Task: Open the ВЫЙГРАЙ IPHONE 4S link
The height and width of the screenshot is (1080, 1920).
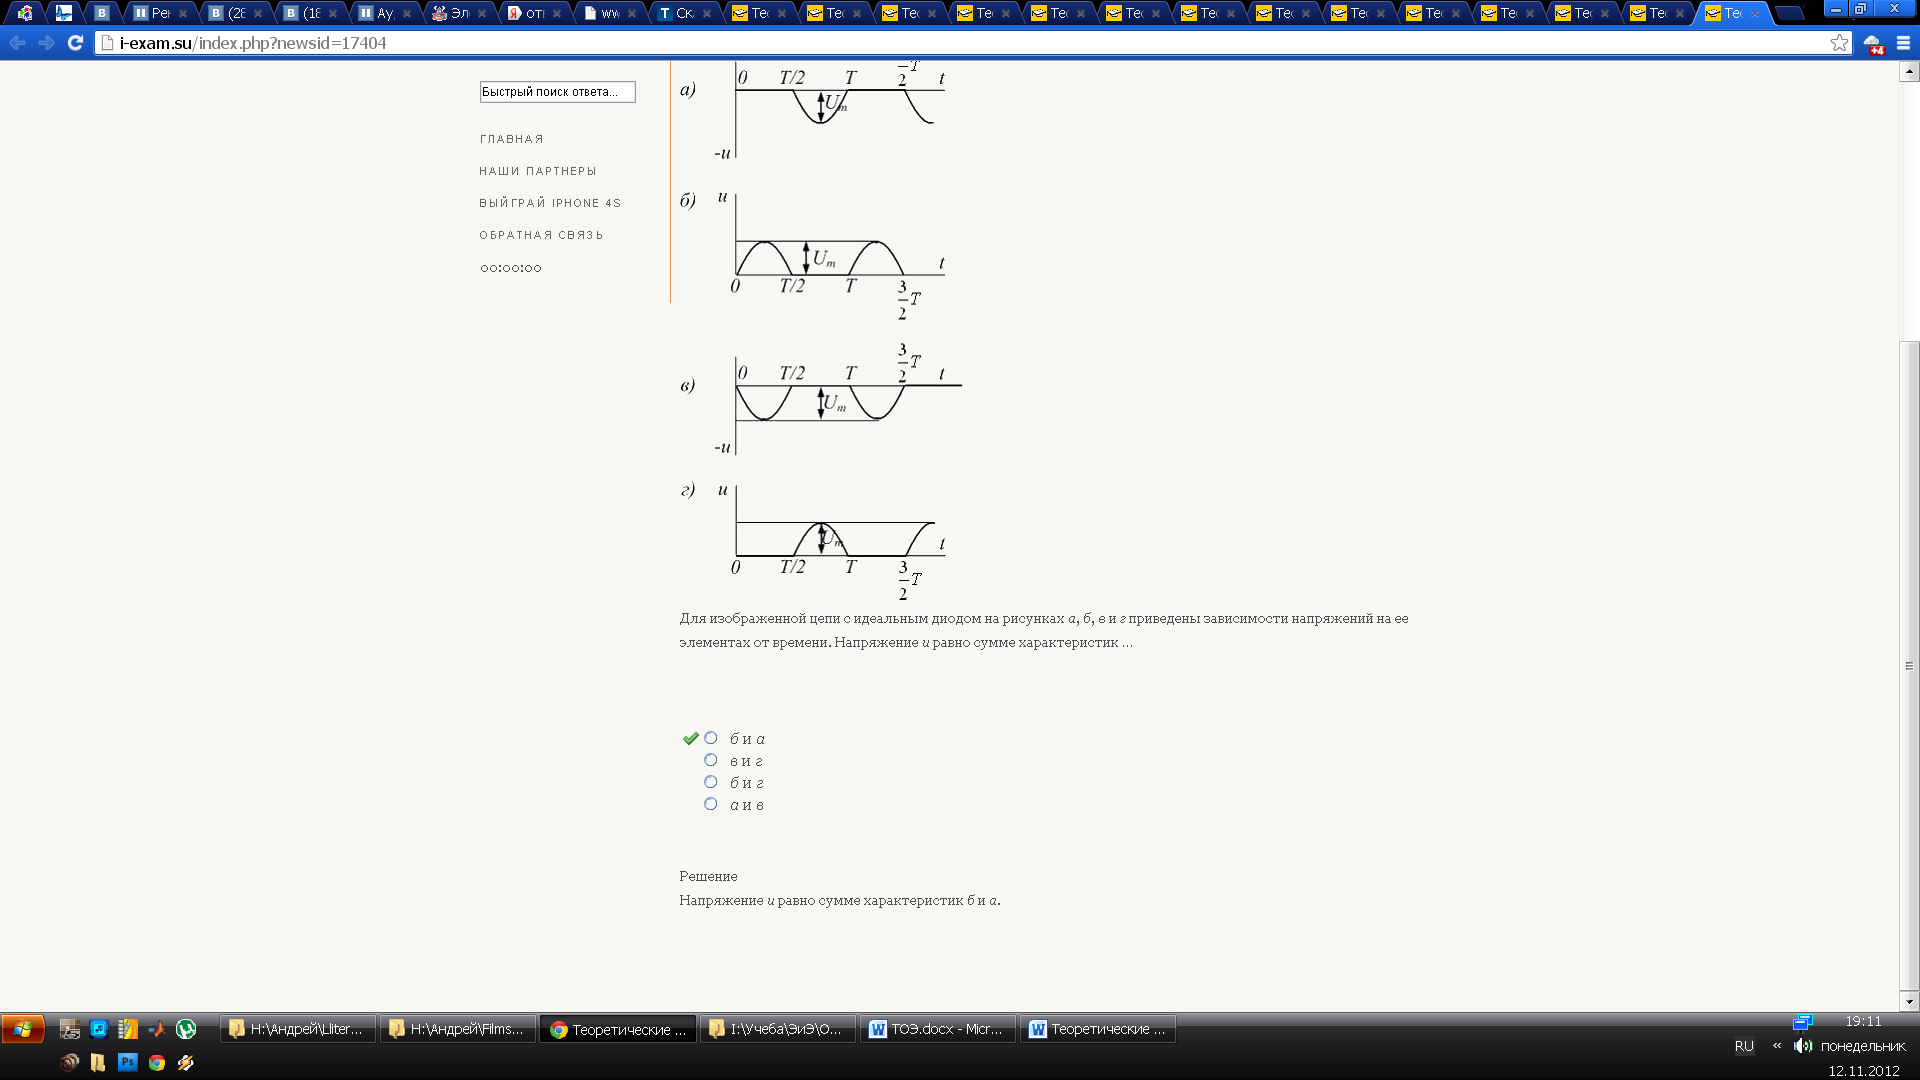Action: (x=550, y=203)
